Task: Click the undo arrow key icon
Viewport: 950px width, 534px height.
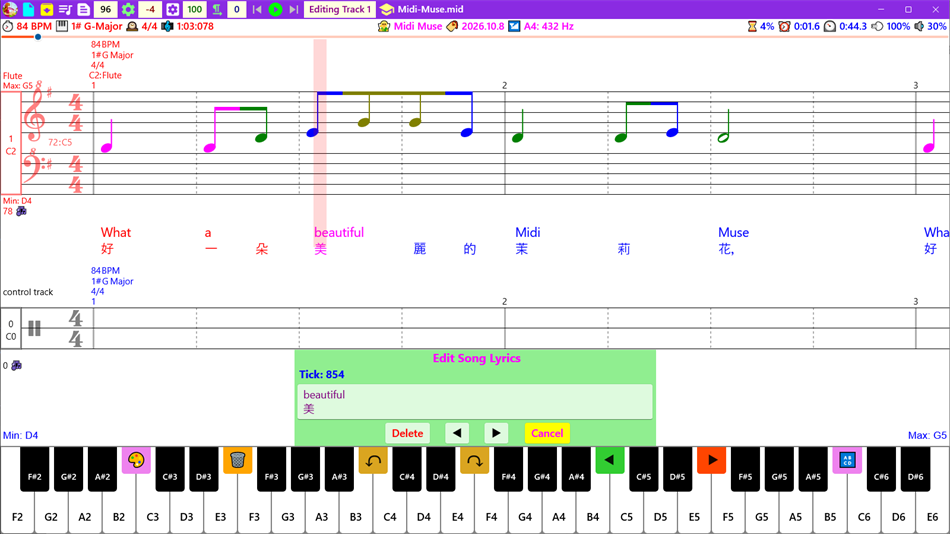Action: pos(373,461)
